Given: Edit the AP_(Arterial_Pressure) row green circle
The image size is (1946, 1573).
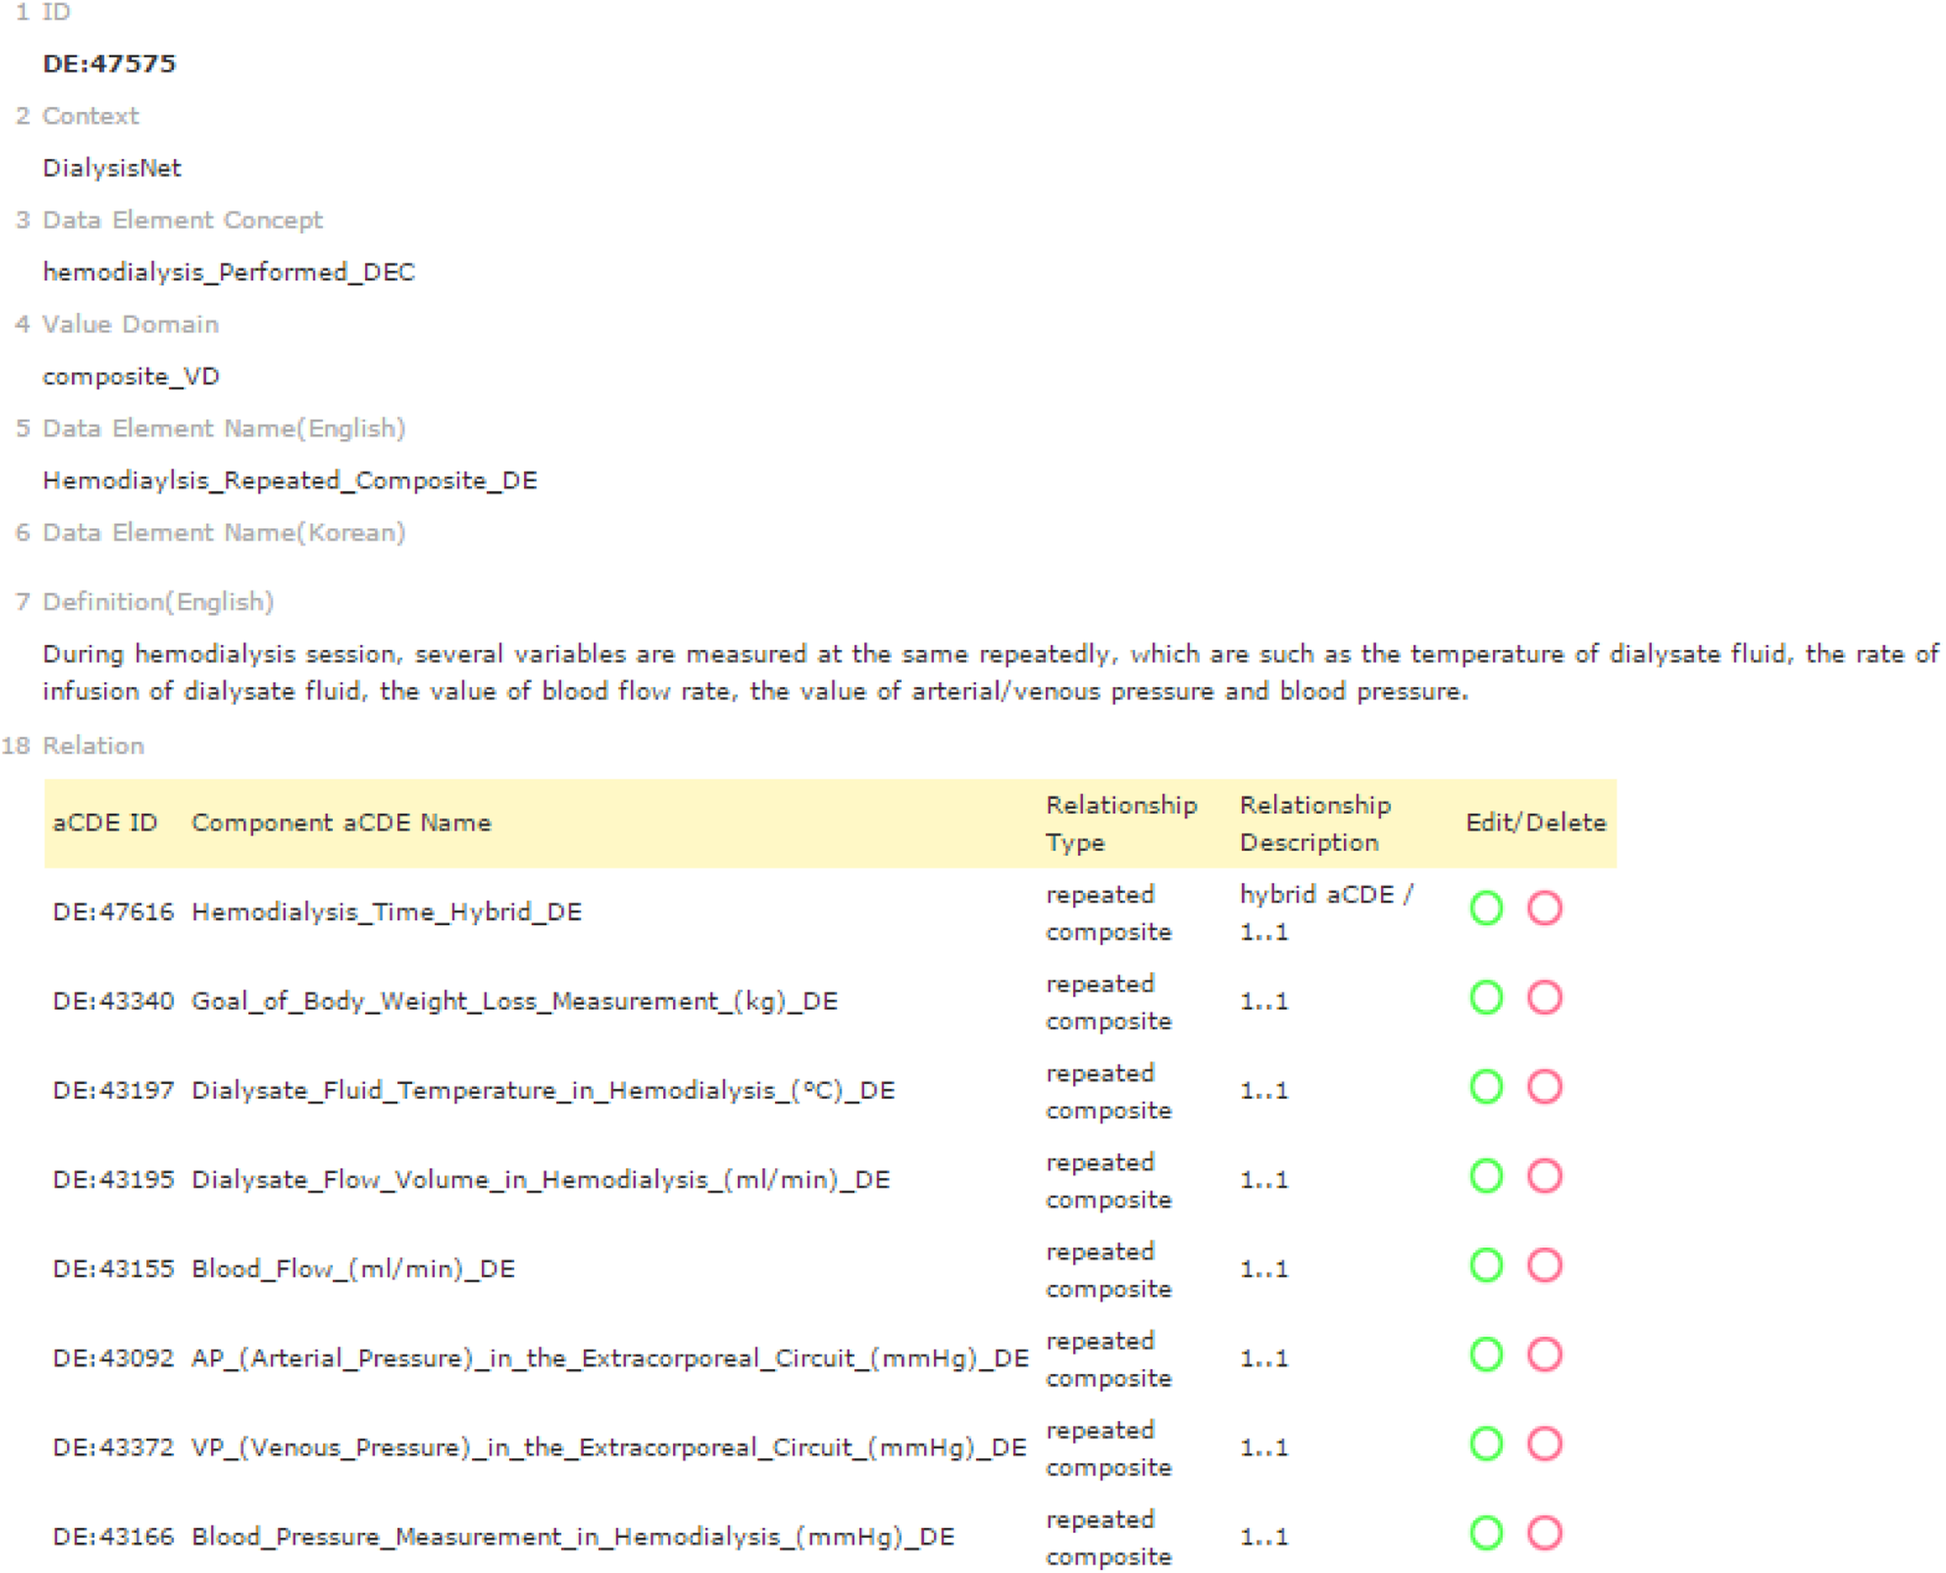Looking at the screenshot, I should coord(1486,1354).
